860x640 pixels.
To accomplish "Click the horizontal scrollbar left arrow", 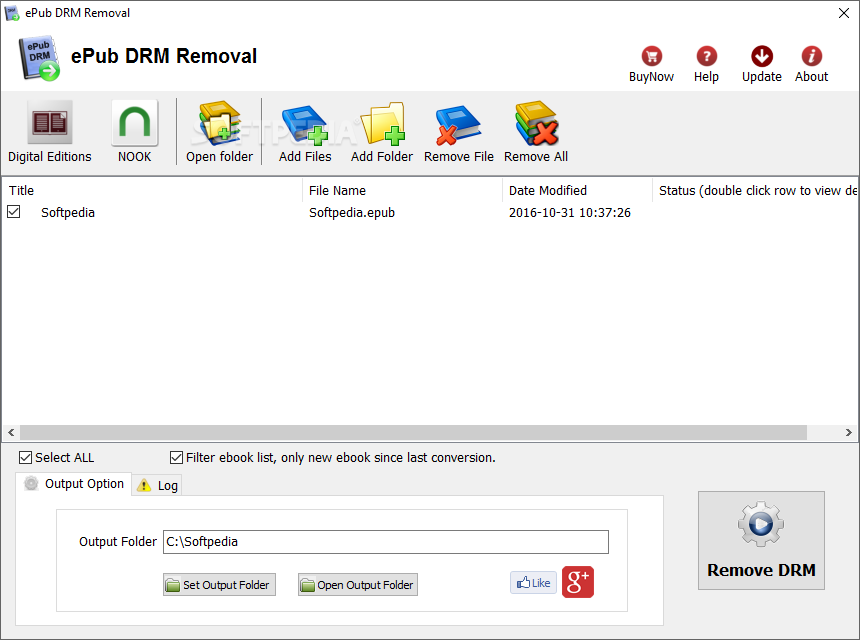I will click(x=11, y=432).
